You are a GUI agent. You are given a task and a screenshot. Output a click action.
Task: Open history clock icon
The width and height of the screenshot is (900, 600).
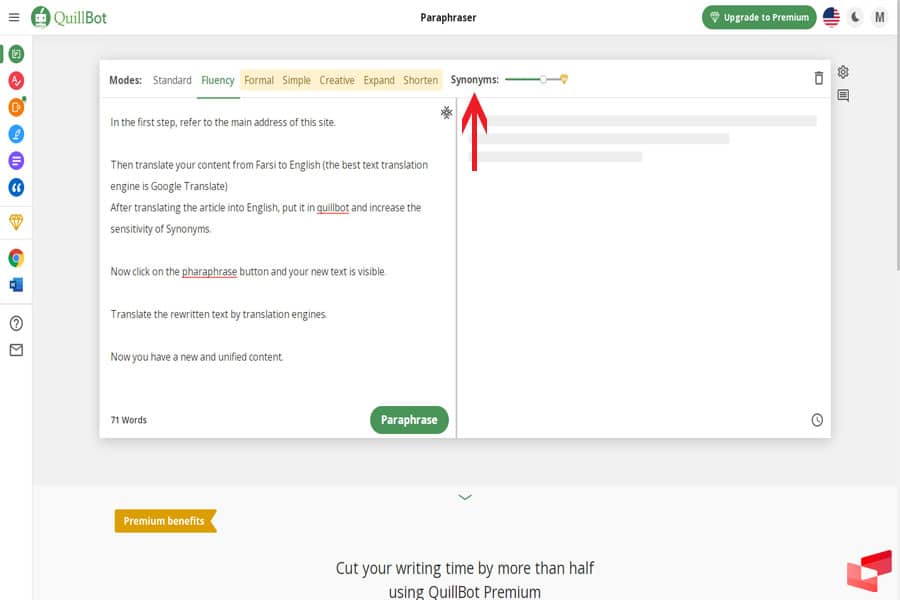click(x=817, y=420)
